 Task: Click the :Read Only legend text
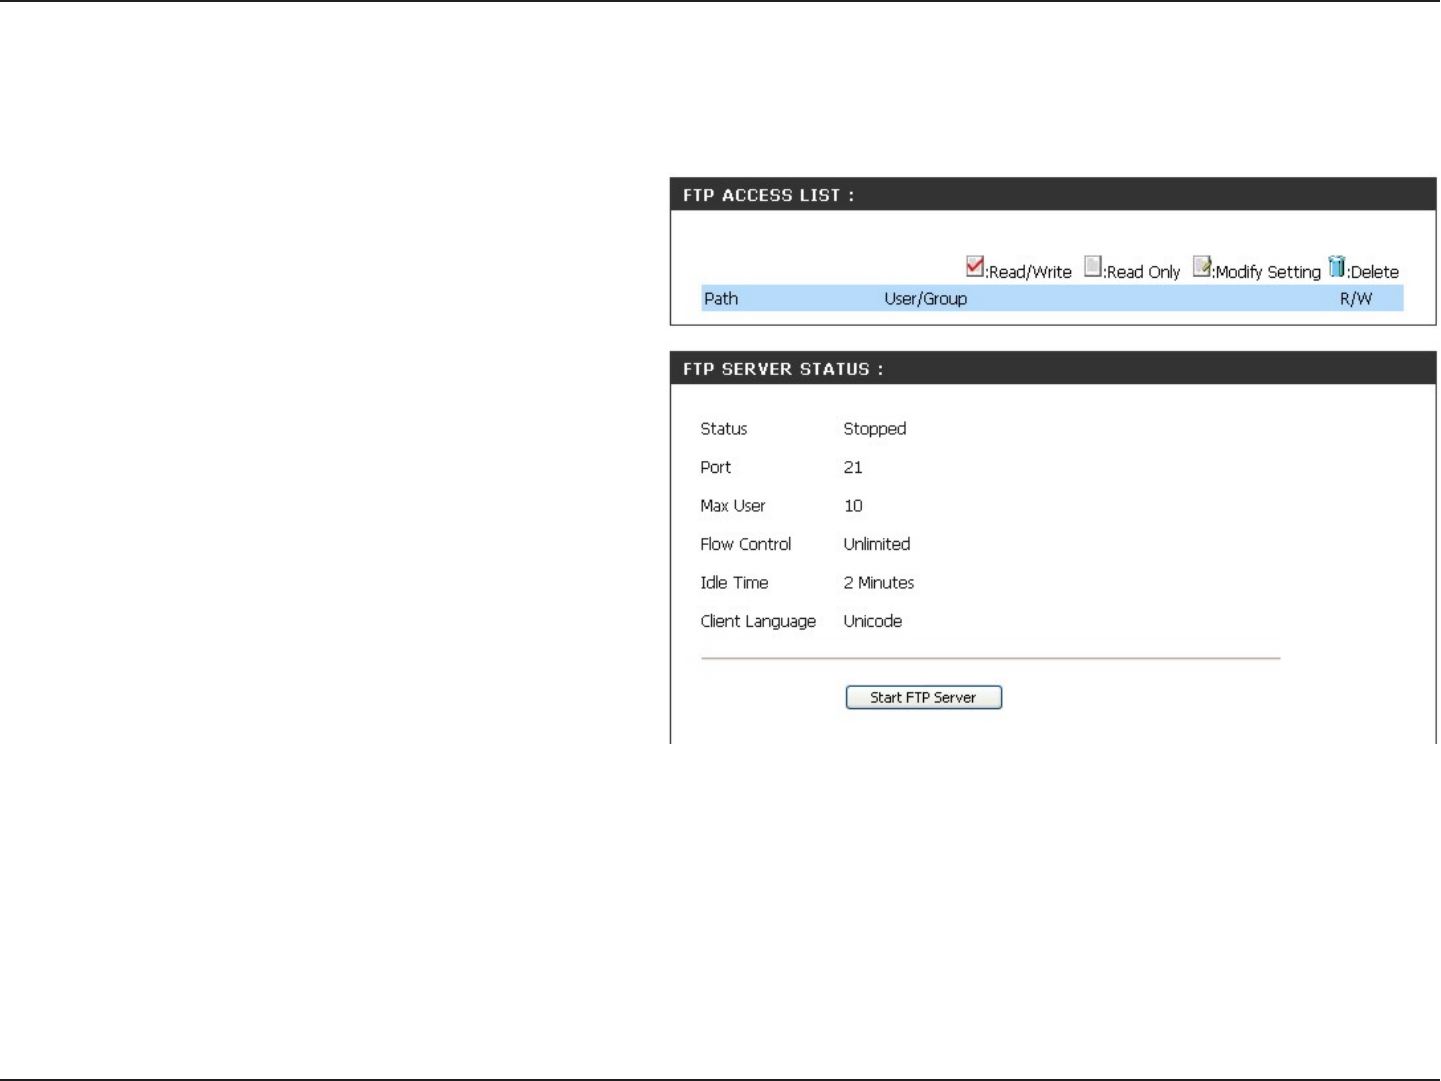pyautogui.click(x=1141, y=272)
